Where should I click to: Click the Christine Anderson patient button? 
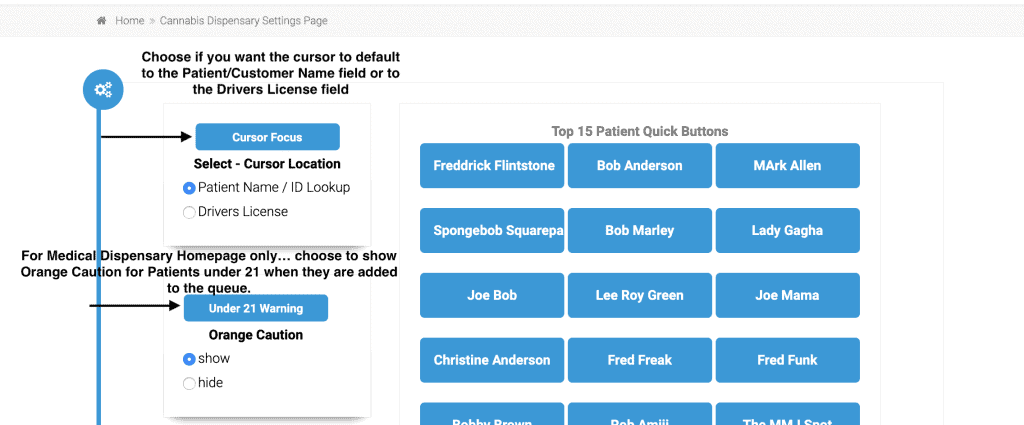click(492, 360)
